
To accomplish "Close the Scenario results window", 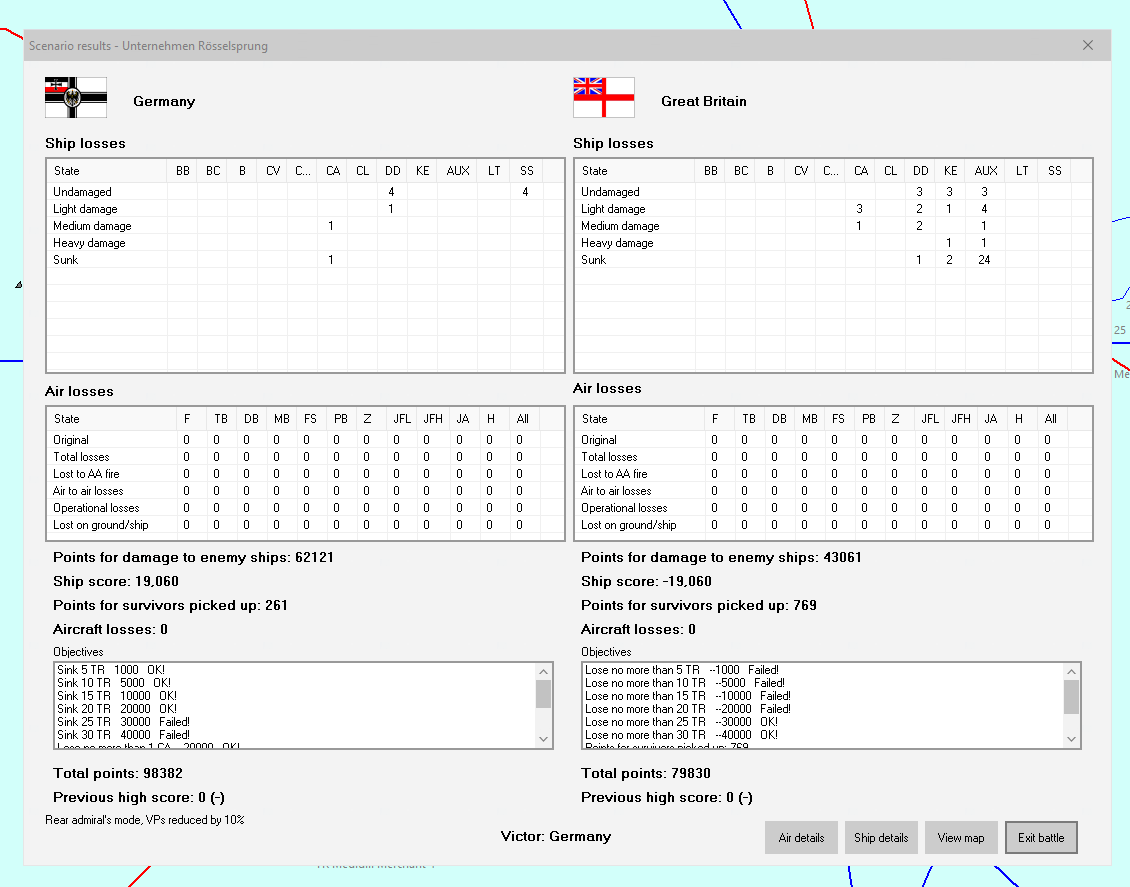I will coord(1087,45).
